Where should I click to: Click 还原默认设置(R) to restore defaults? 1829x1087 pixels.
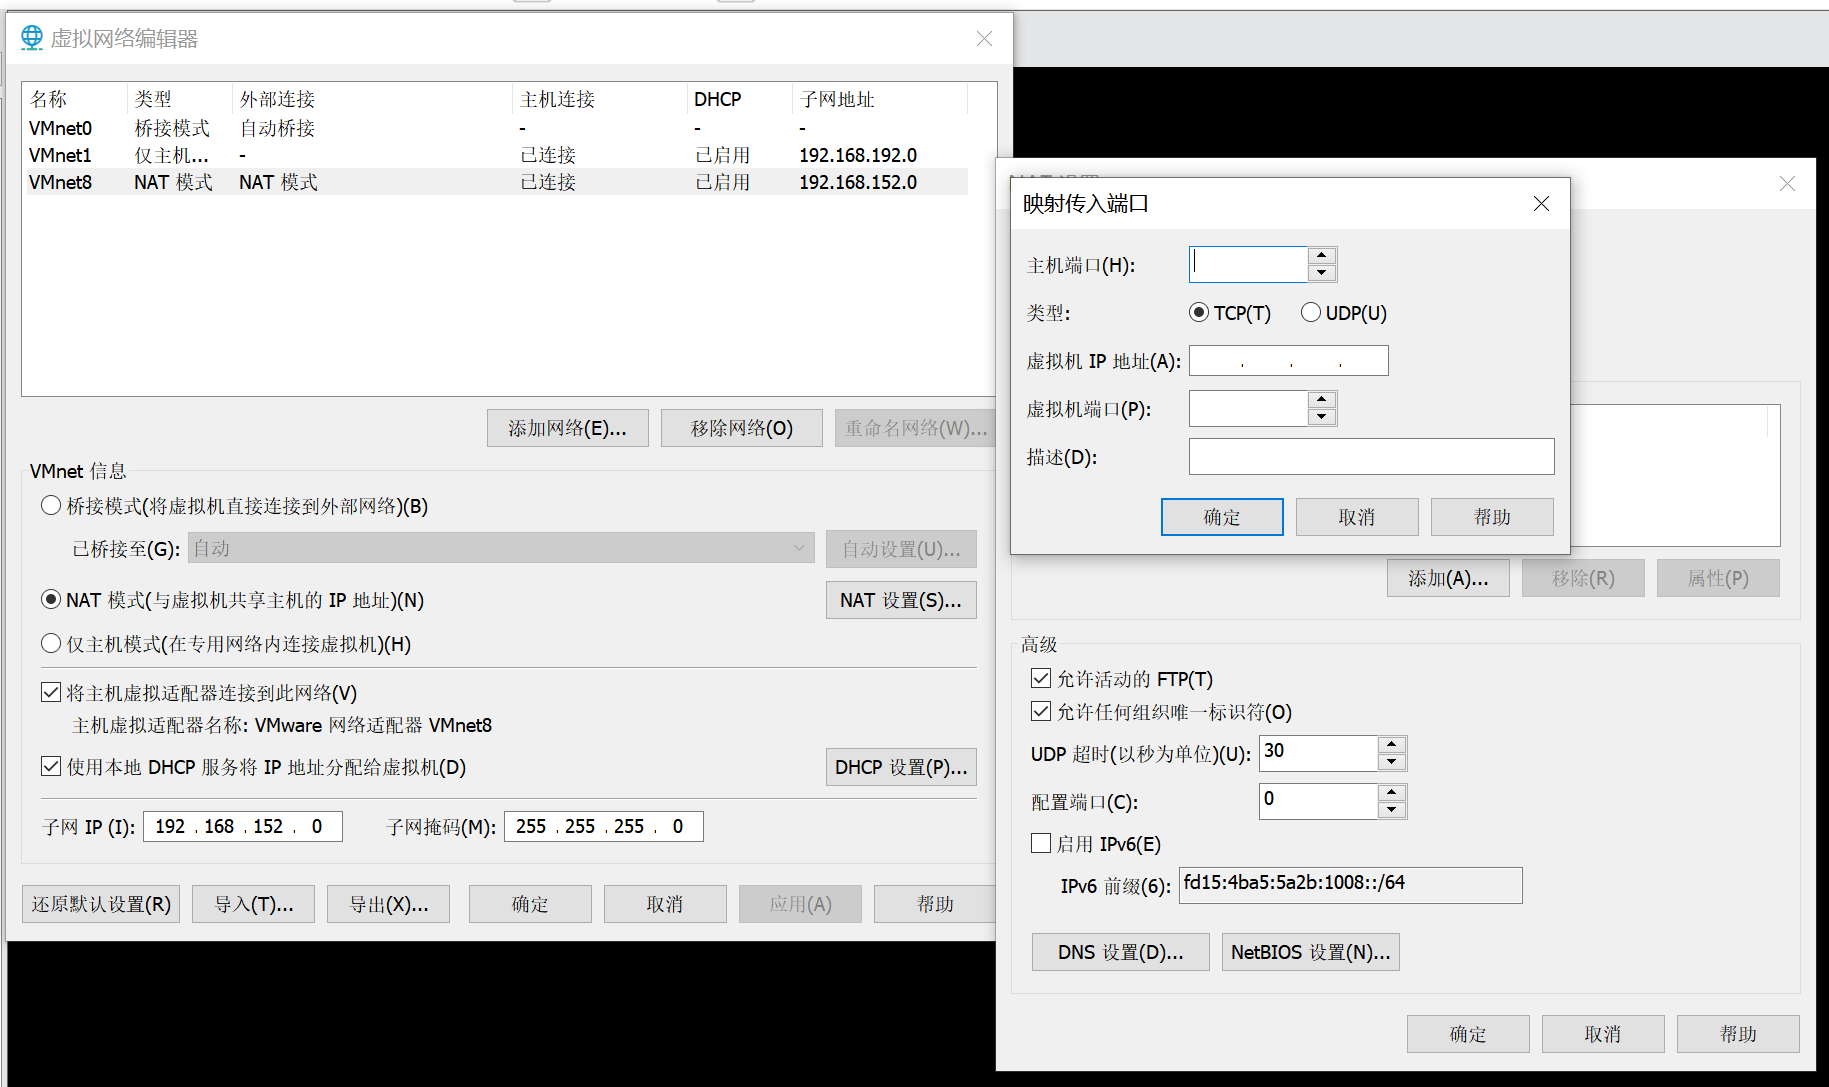point(100,903)
